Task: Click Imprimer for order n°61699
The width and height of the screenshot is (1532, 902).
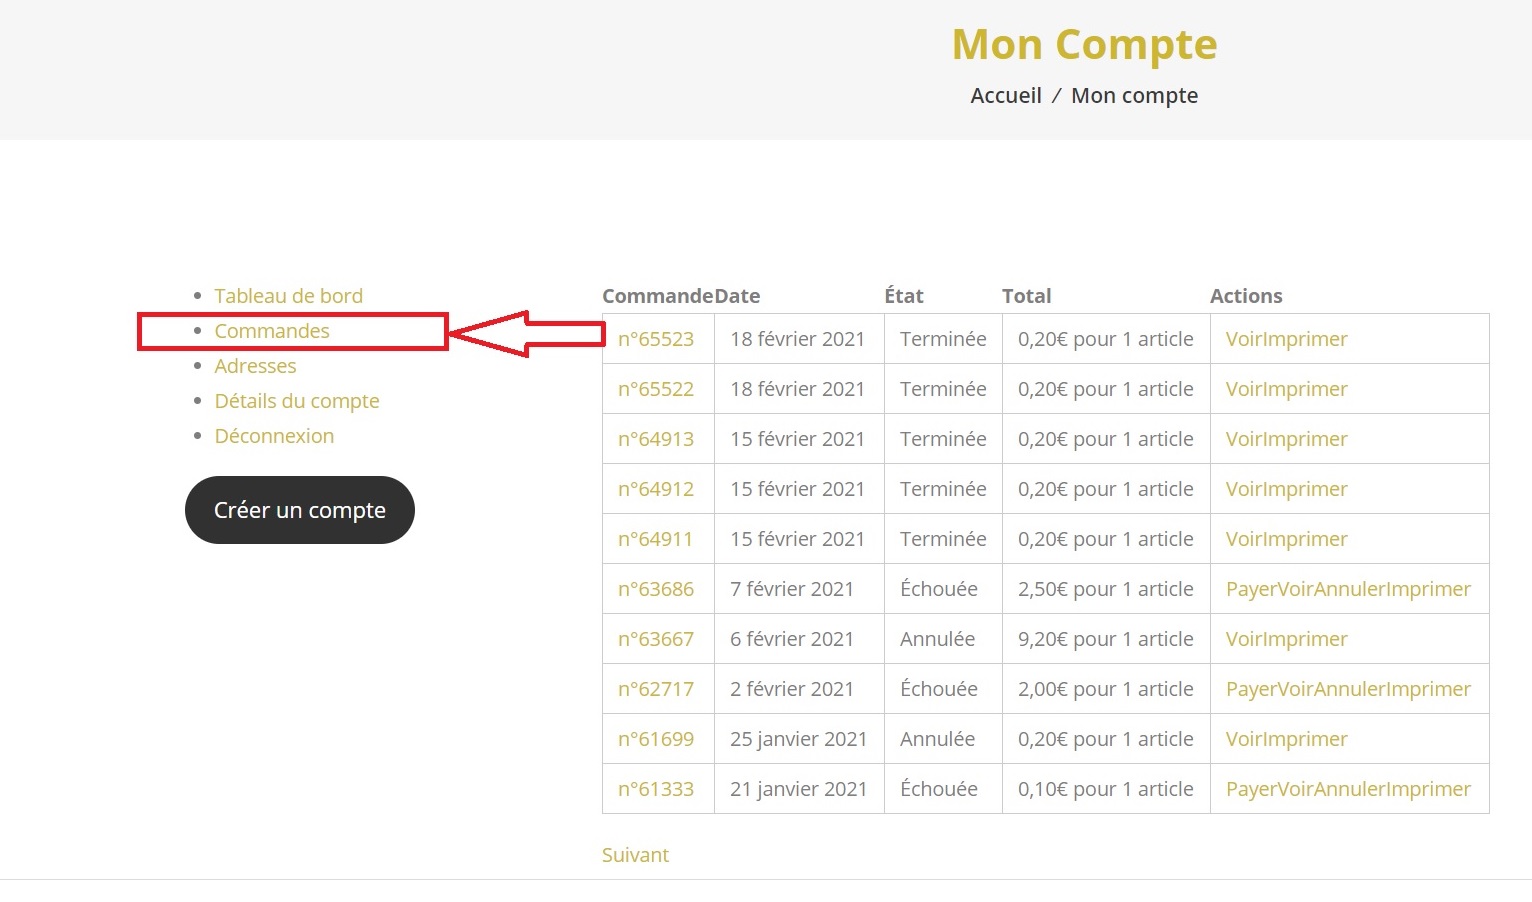Action: coord(1306,739)
